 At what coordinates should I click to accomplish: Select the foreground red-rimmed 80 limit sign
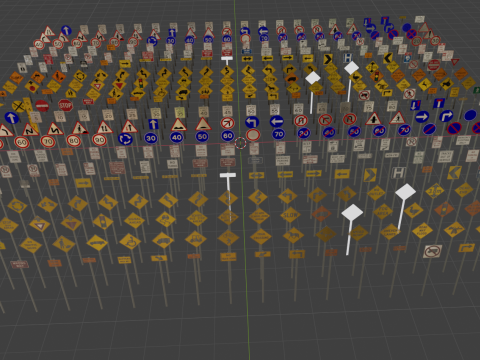74,140
